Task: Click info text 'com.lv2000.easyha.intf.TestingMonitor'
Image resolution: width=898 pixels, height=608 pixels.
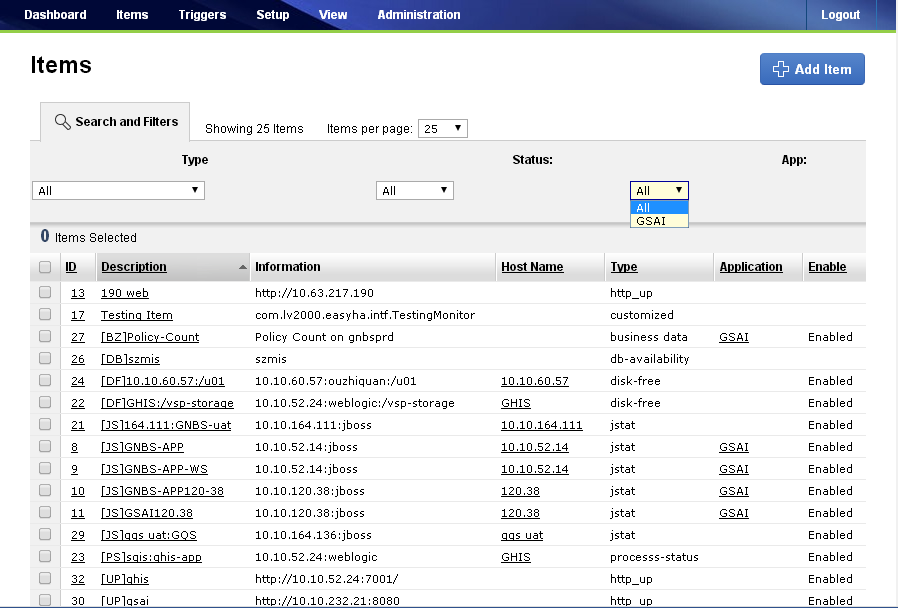Action: (x=365, y=315)
